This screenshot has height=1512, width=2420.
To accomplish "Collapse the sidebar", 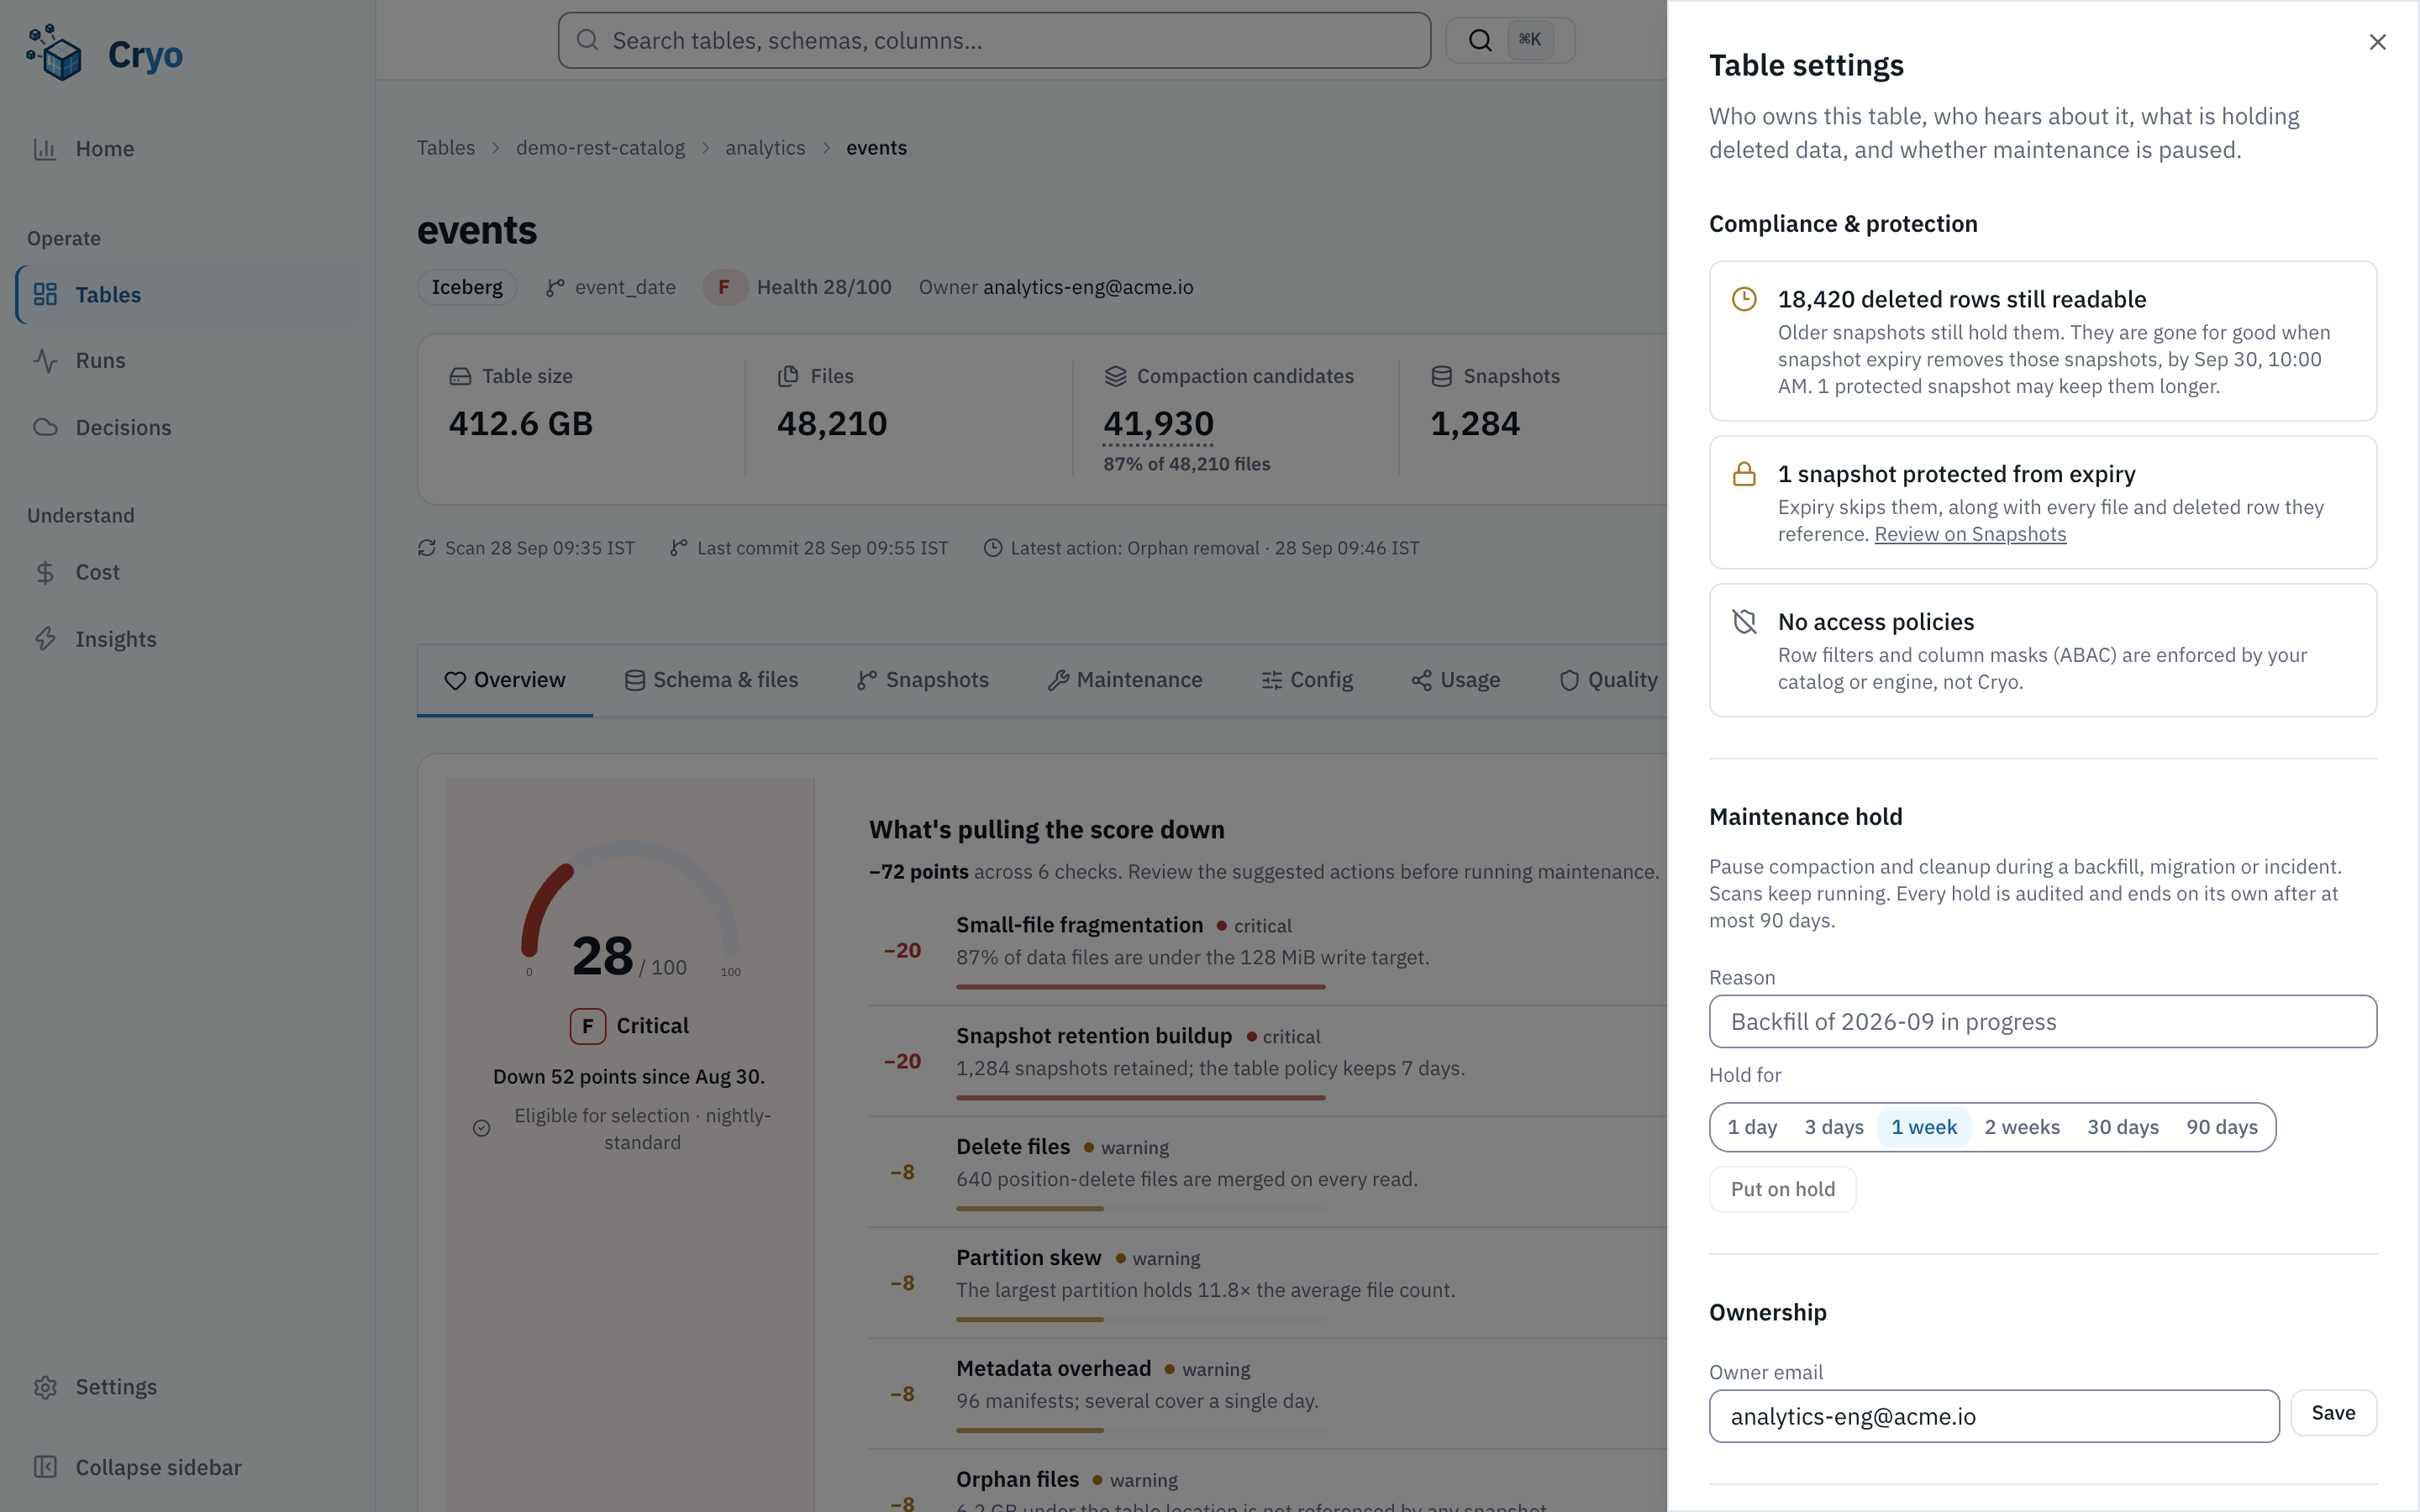I will tap(188, 1467).
